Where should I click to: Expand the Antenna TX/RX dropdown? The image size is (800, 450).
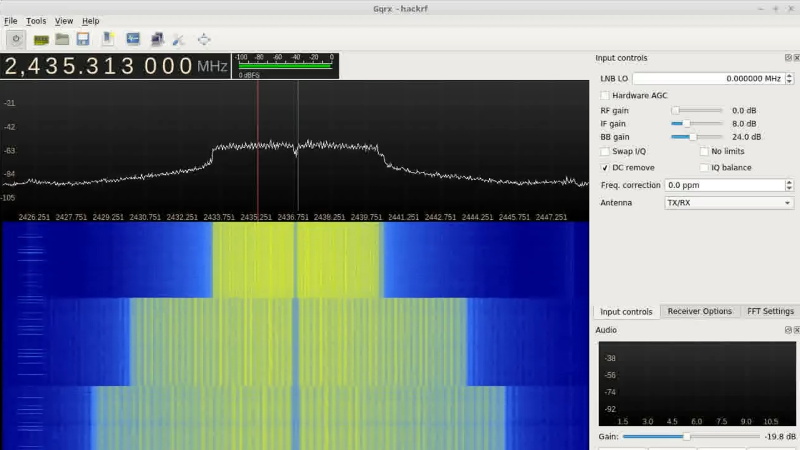728,202
